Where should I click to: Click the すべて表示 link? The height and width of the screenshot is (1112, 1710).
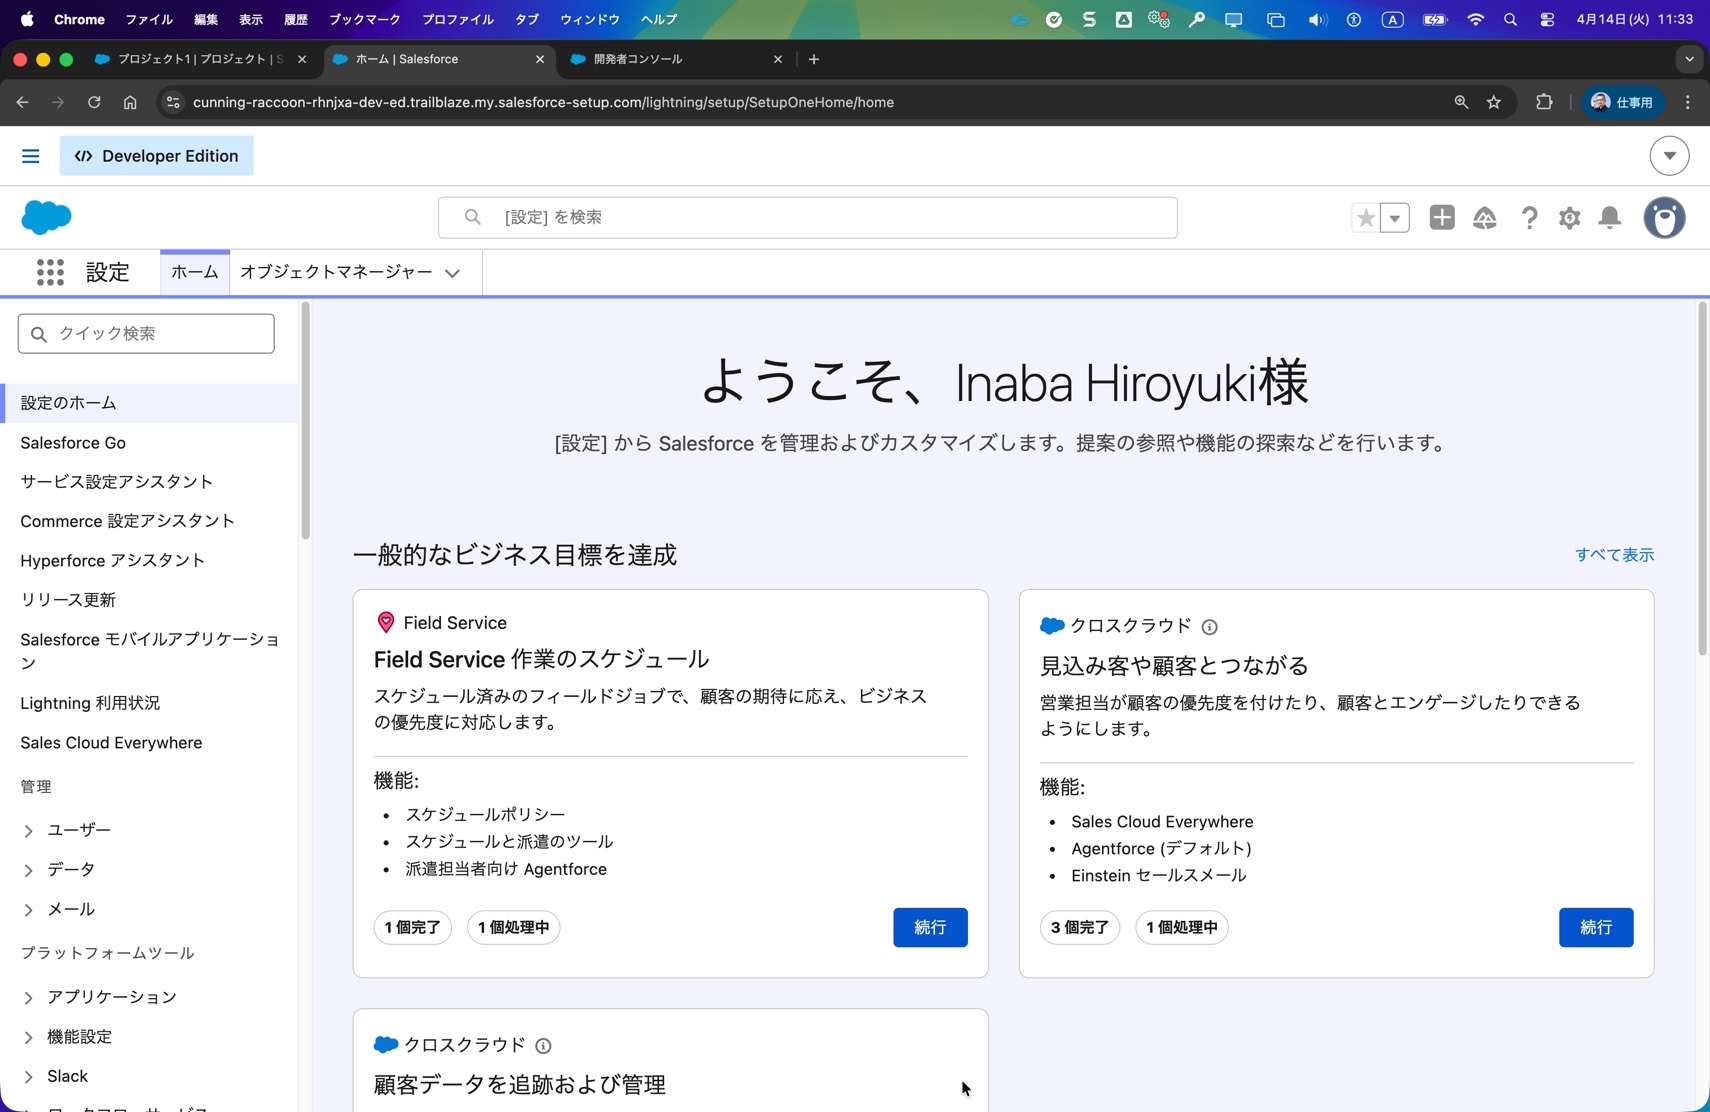coord(1614,555)
